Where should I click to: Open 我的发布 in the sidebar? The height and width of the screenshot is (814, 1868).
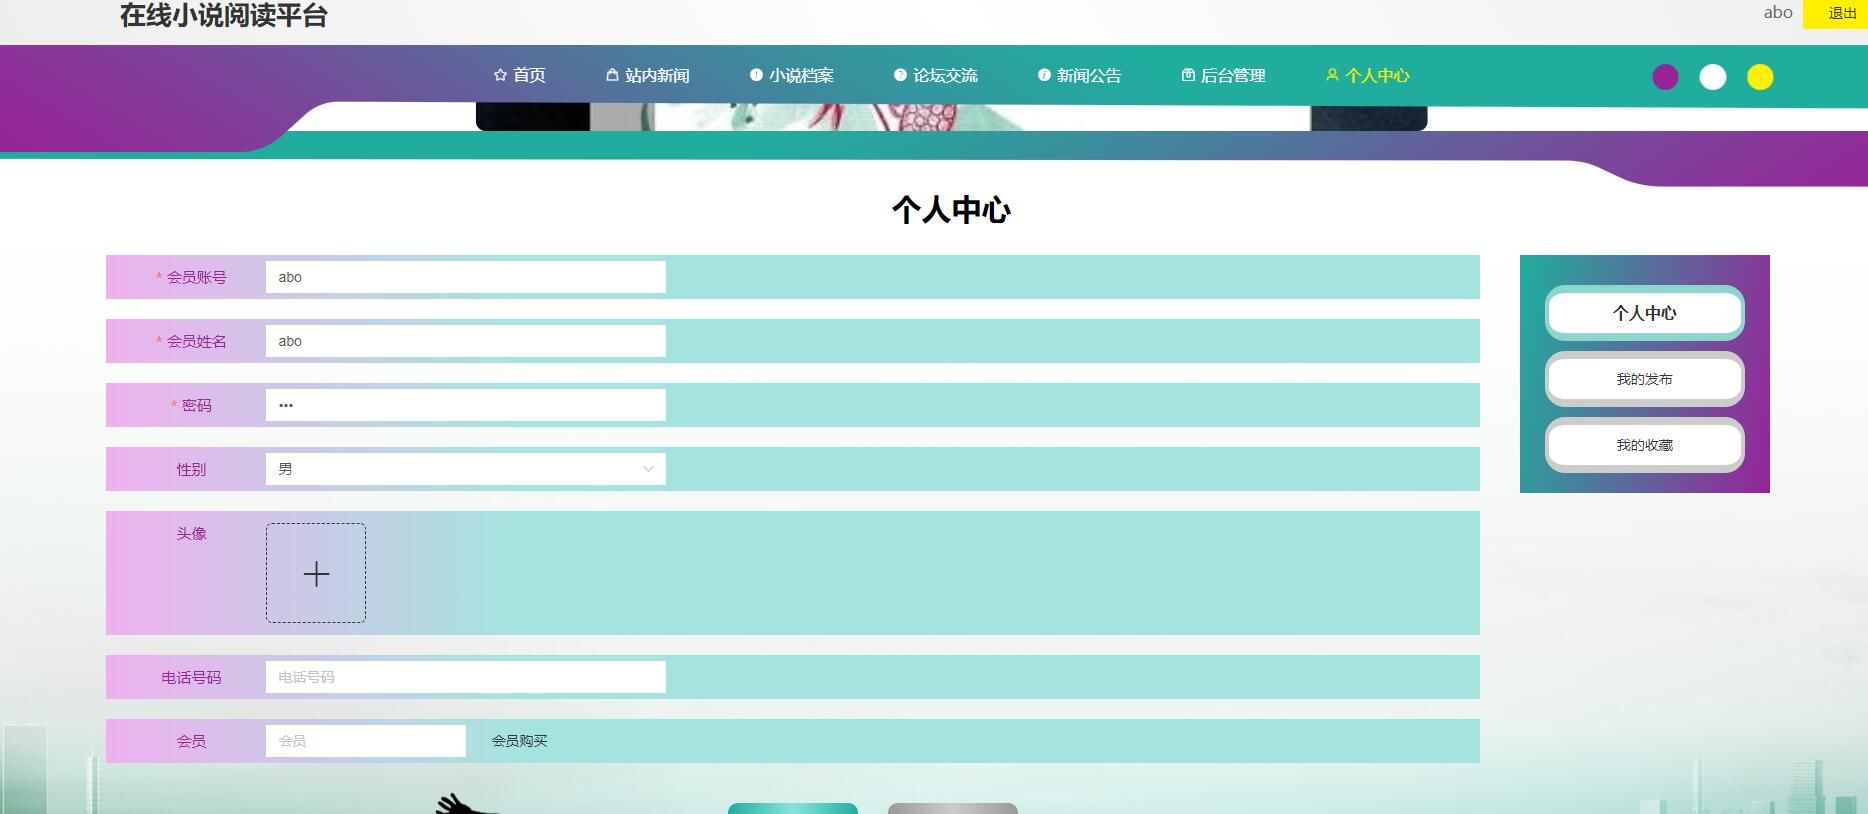(x=1645, y=379)
